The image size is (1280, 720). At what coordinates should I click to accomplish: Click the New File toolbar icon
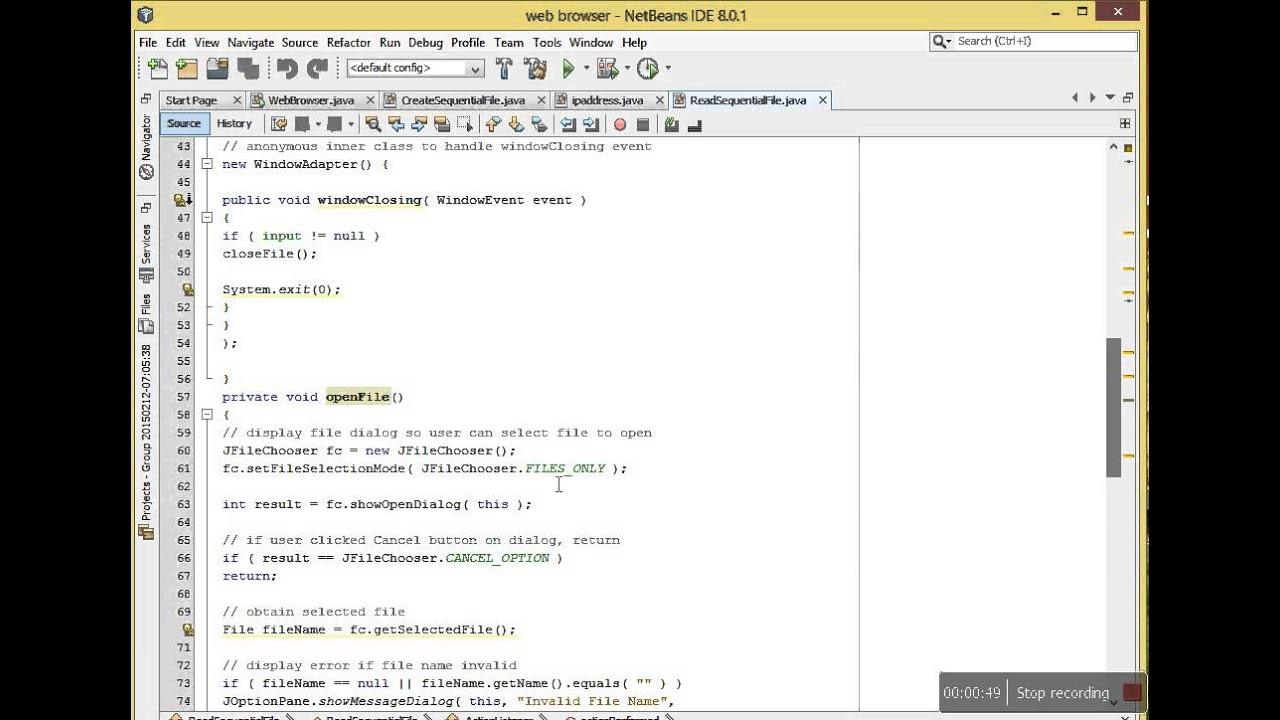[158, 68]
